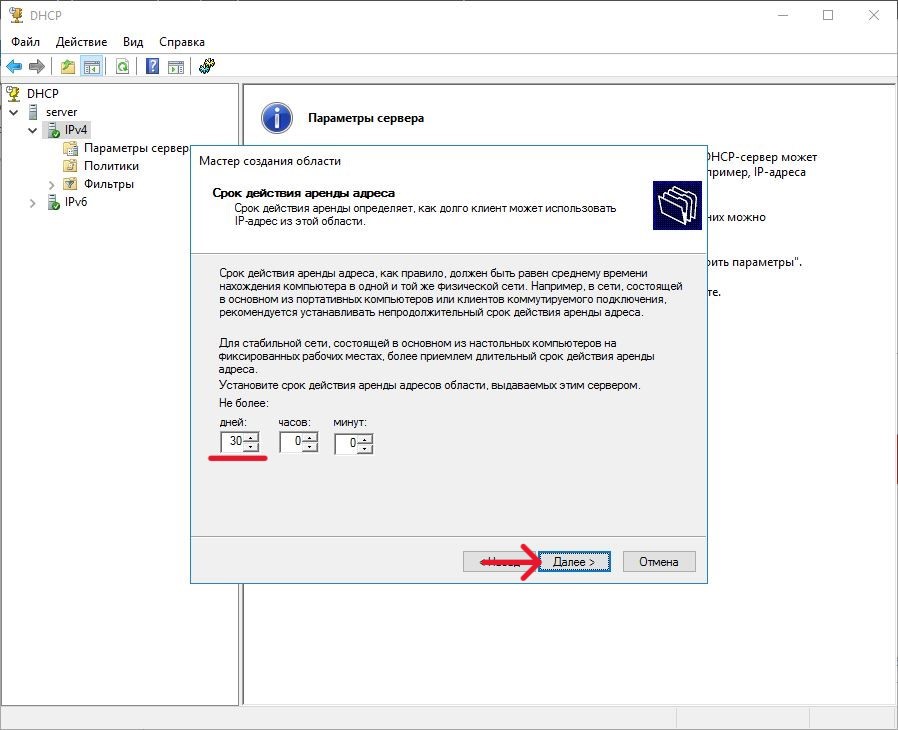Toggle the Show/Hide action pane icon
Screen dimensions: 898x730
(176, 66)
